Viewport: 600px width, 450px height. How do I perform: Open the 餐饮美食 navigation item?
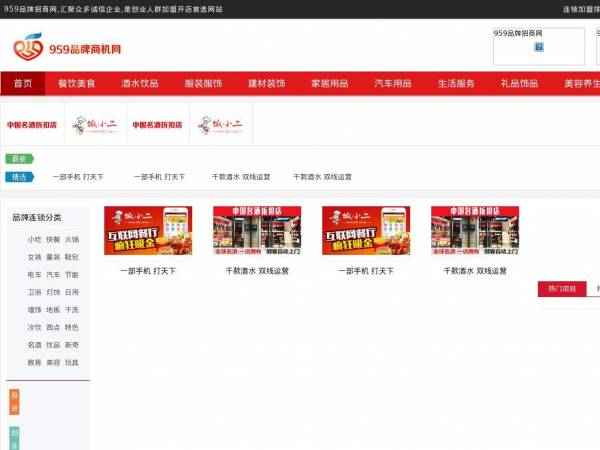click(77, 83)
